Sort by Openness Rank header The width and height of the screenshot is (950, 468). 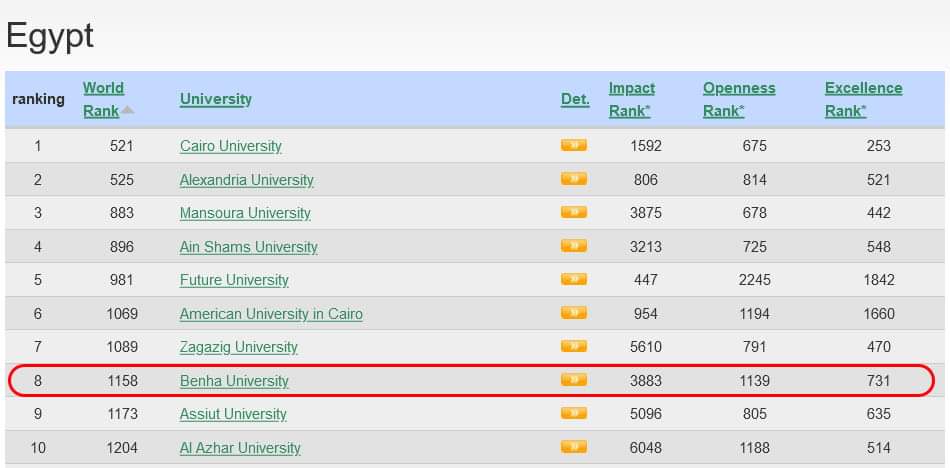[x=738, y=99]
